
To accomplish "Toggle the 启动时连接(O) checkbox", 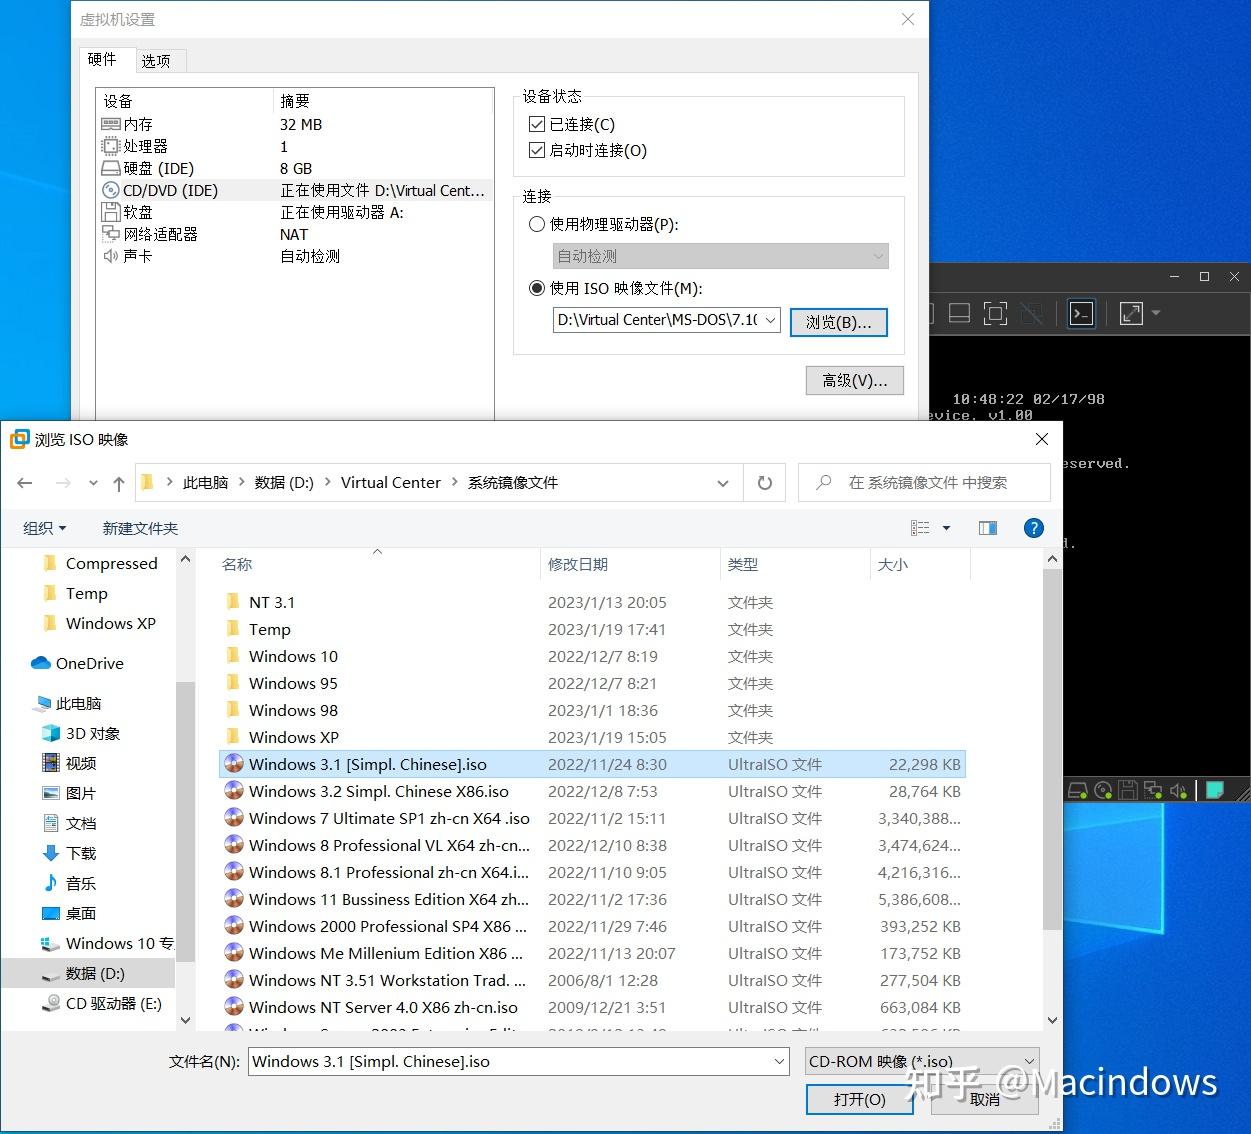I will click(x=536, y=150).
